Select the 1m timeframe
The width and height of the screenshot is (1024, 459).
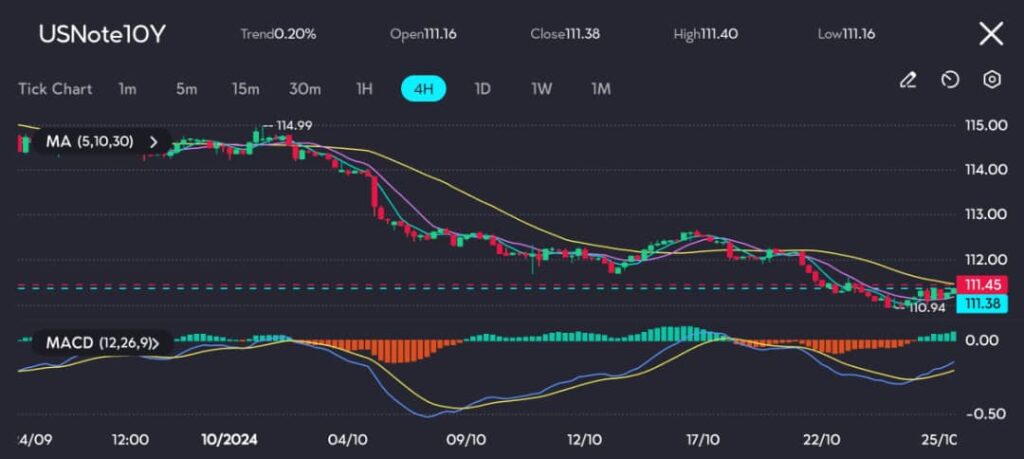[x=127, y=89]
